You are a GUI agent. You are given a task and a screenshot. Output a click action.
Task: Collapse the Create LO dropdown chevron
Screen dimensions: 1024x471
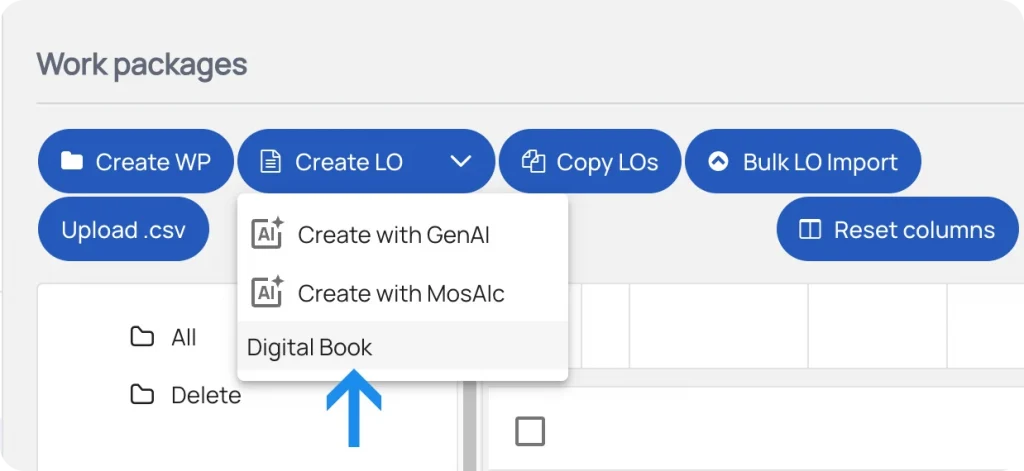click(460, 162)
